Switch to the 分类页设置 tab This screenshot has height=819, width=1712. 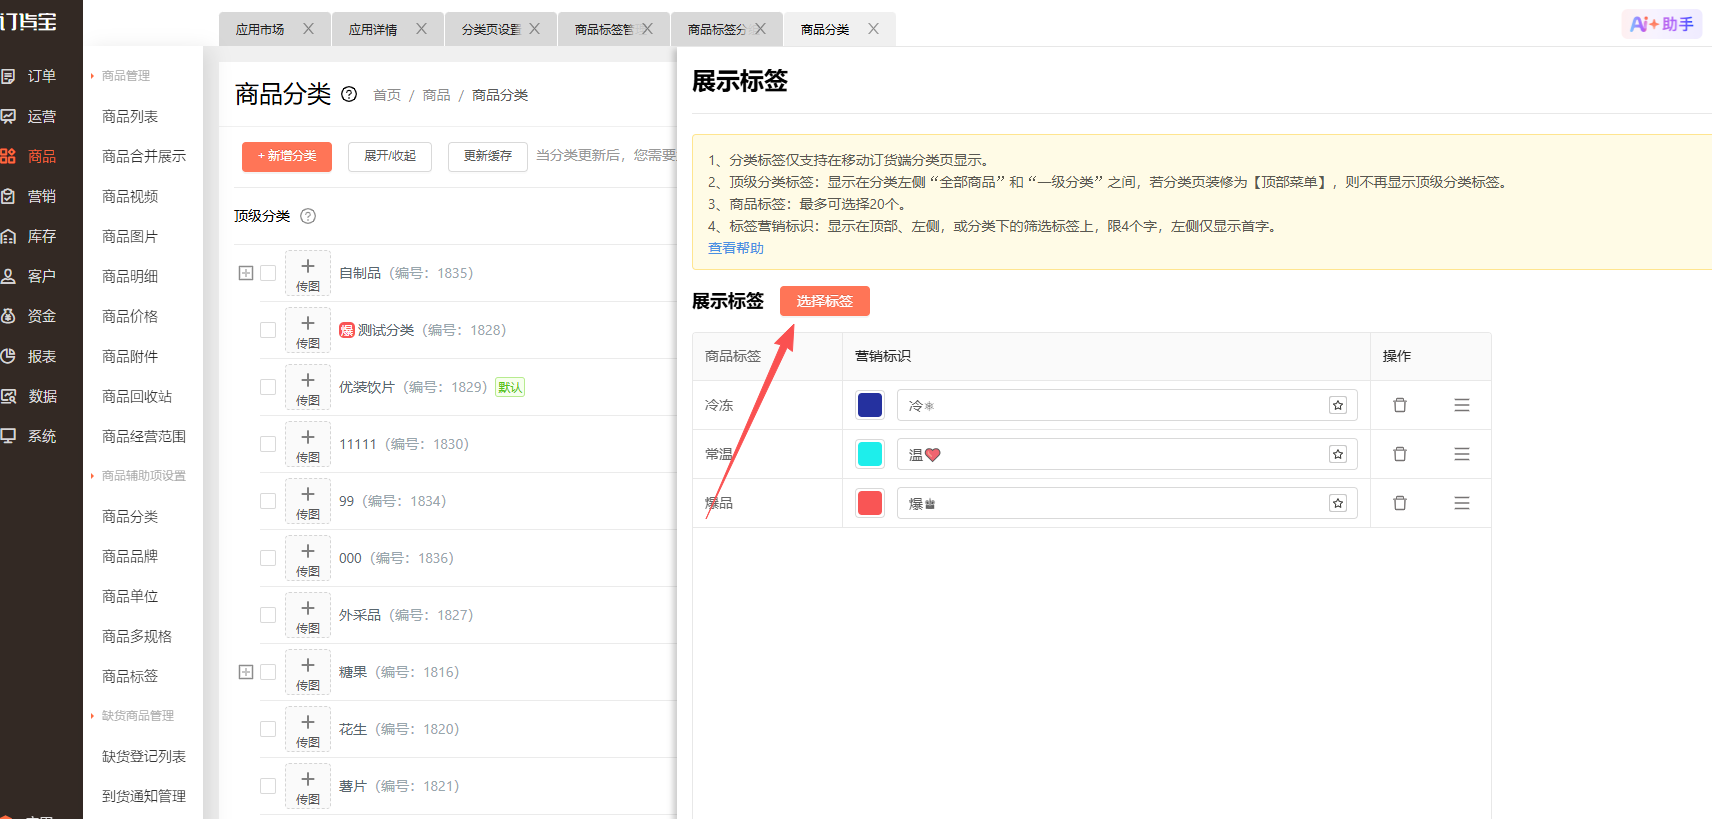(490, 30)
